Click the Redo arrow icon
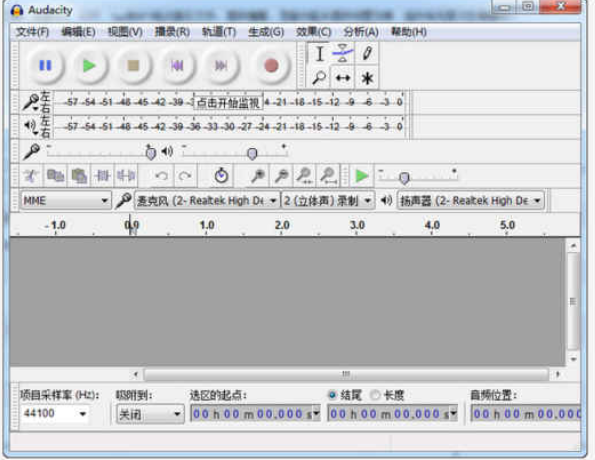595x460 pixels. coord(185,176)
